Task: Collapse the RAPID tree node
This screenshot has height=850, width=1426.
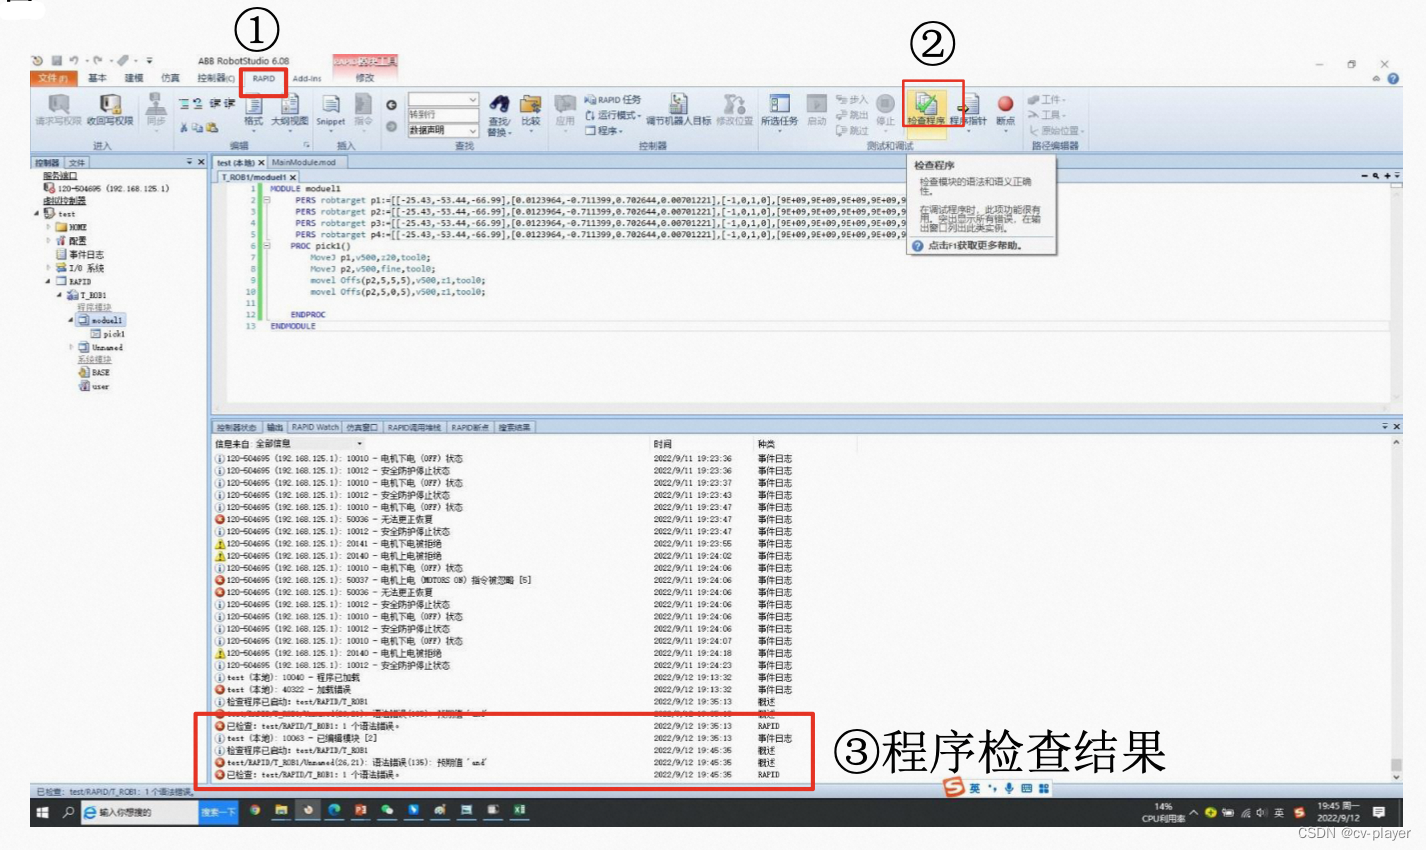Action: [47, 282]
